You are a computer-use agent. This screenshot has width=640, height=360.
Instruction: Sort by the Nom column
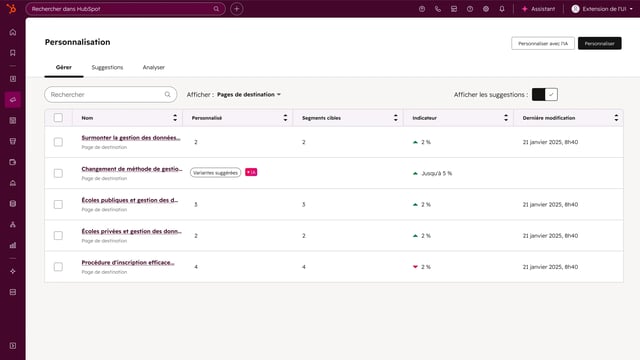point(175,118)
